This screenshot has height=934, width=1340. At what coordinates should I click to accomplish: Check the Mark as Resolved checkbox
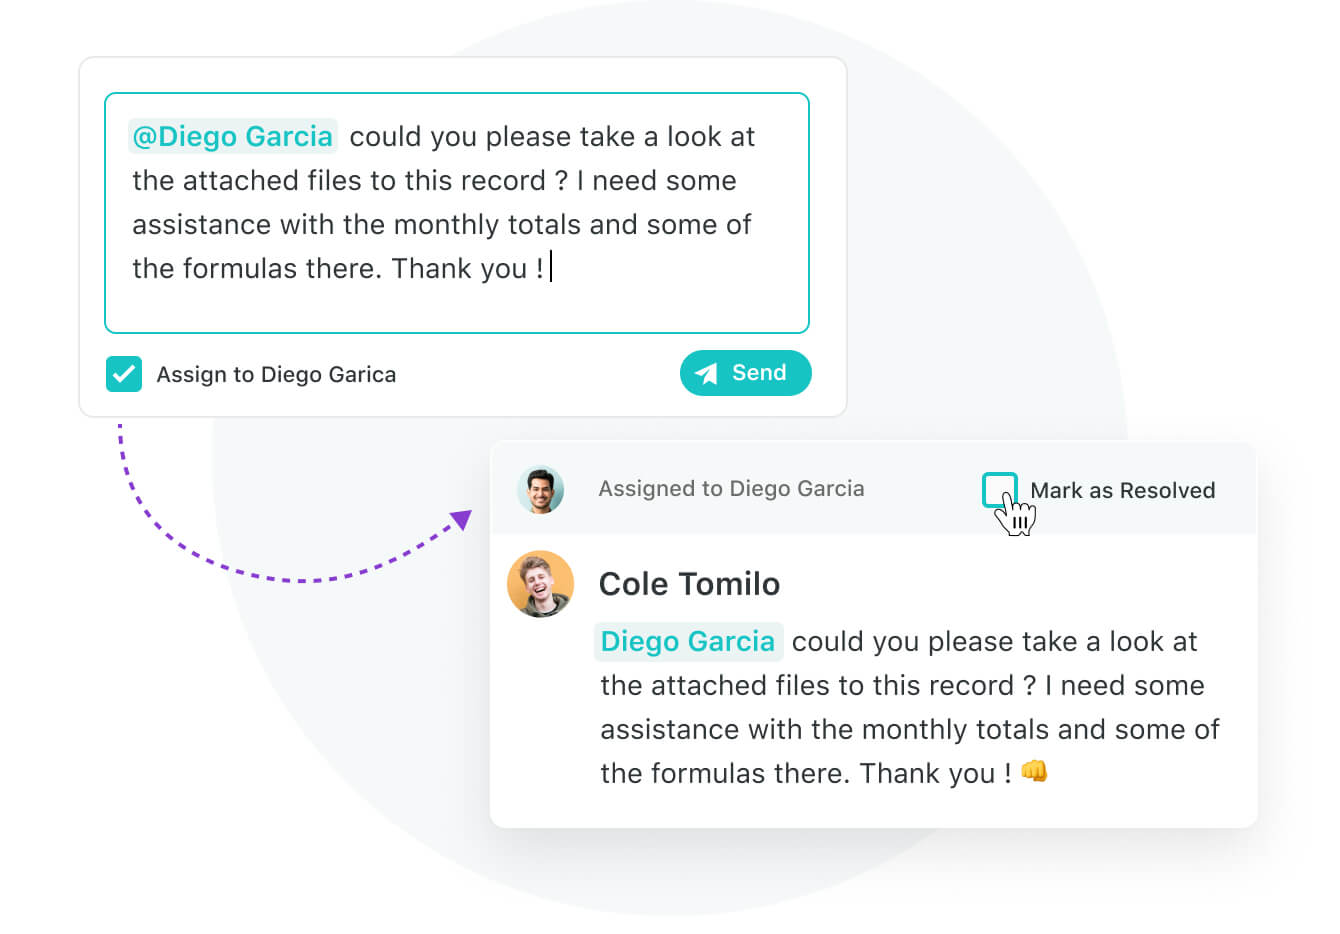point(999,490)
